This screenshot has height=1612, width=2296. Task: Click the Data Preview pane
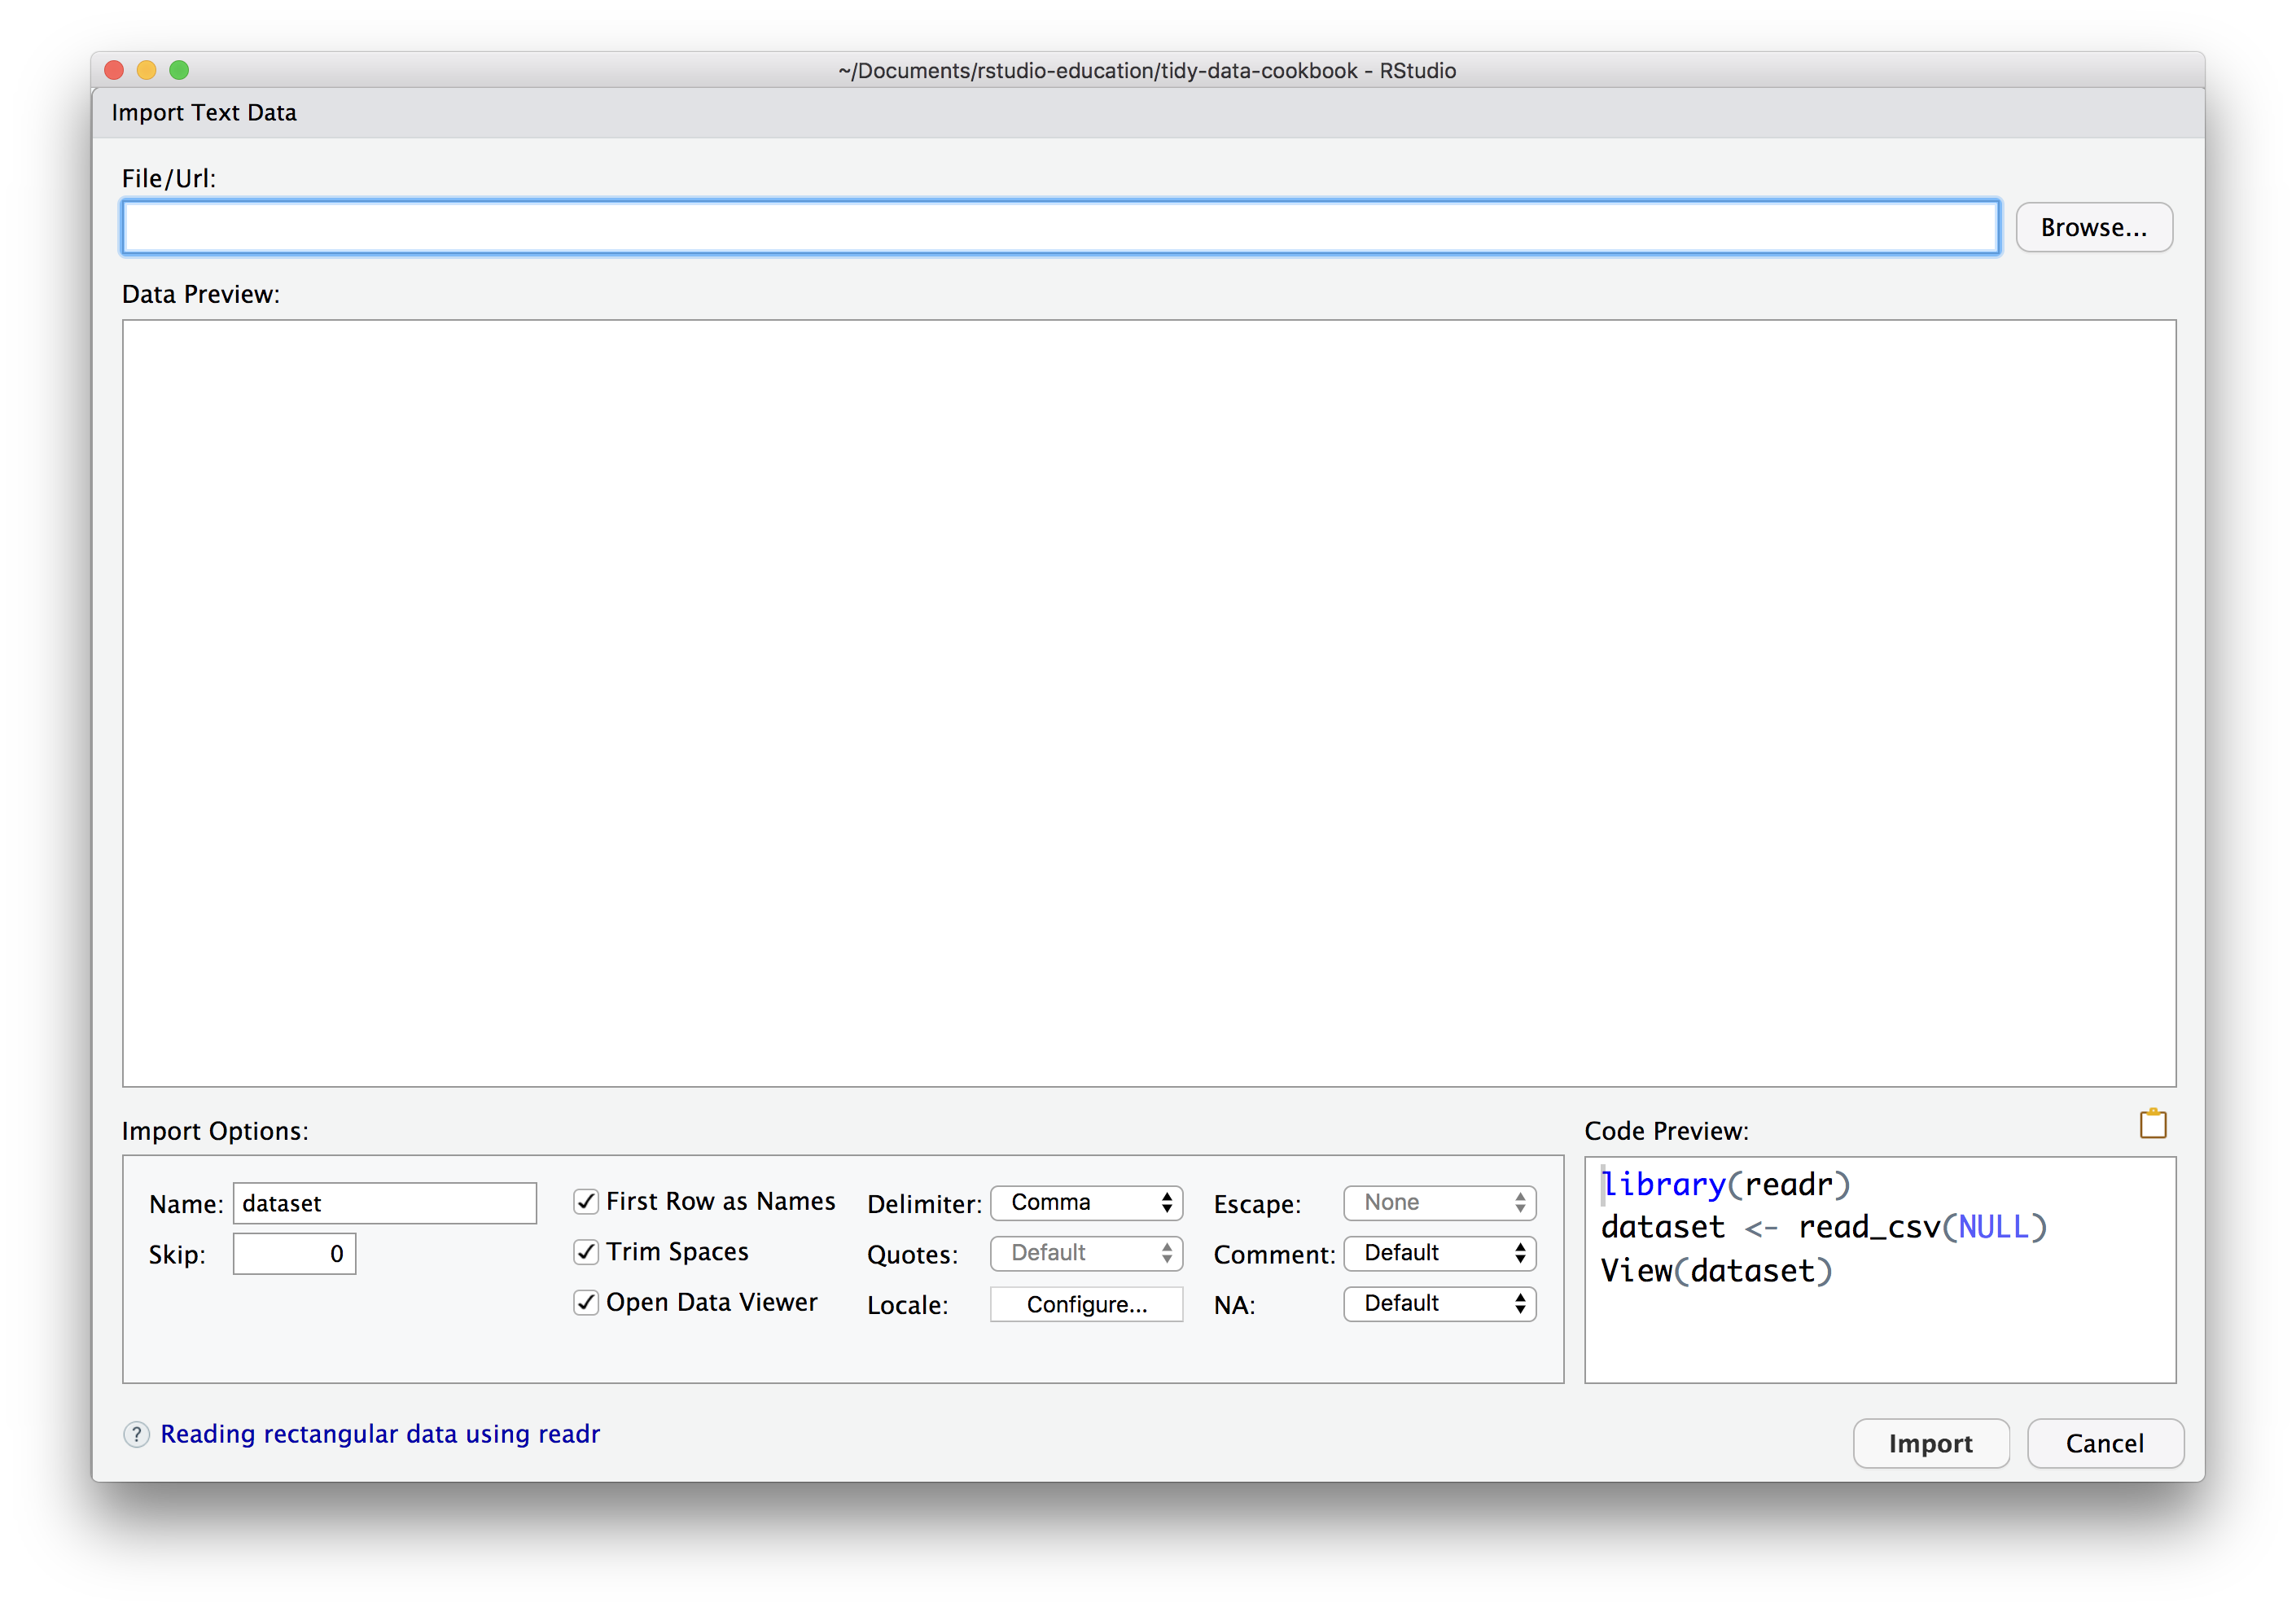click(x=1149, y=703)
